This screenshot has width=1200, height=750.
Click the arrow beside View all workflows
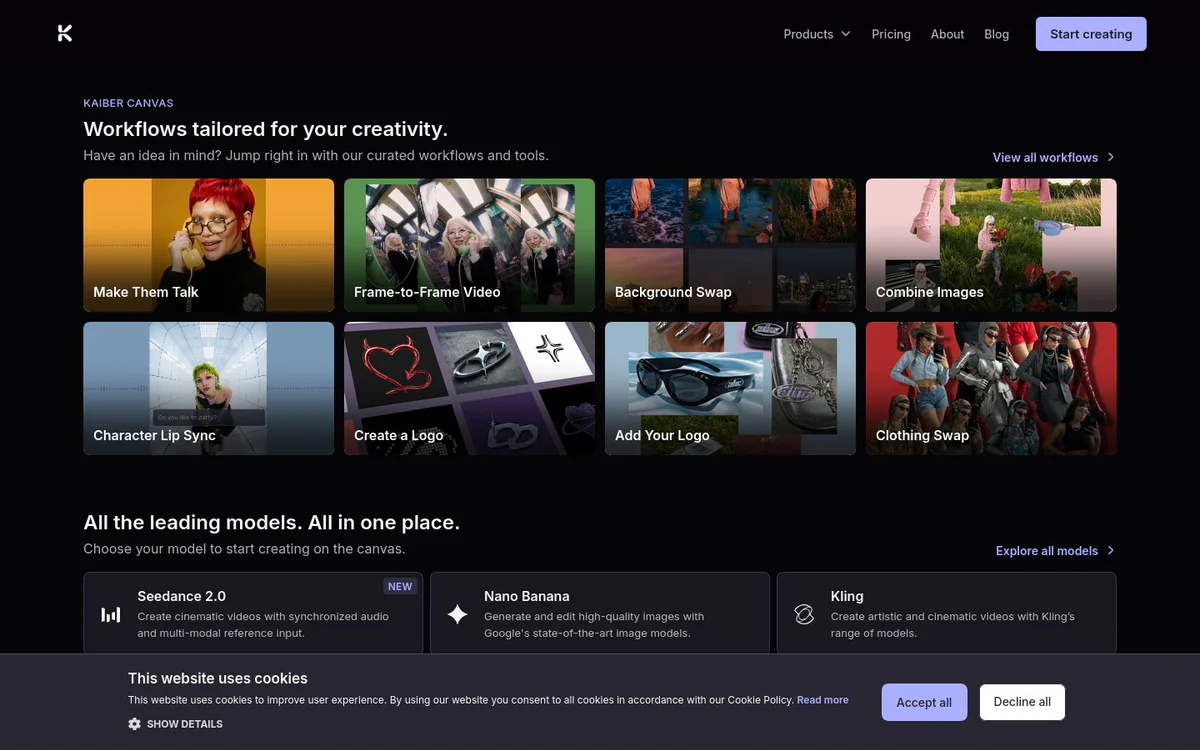(1111, 157)
